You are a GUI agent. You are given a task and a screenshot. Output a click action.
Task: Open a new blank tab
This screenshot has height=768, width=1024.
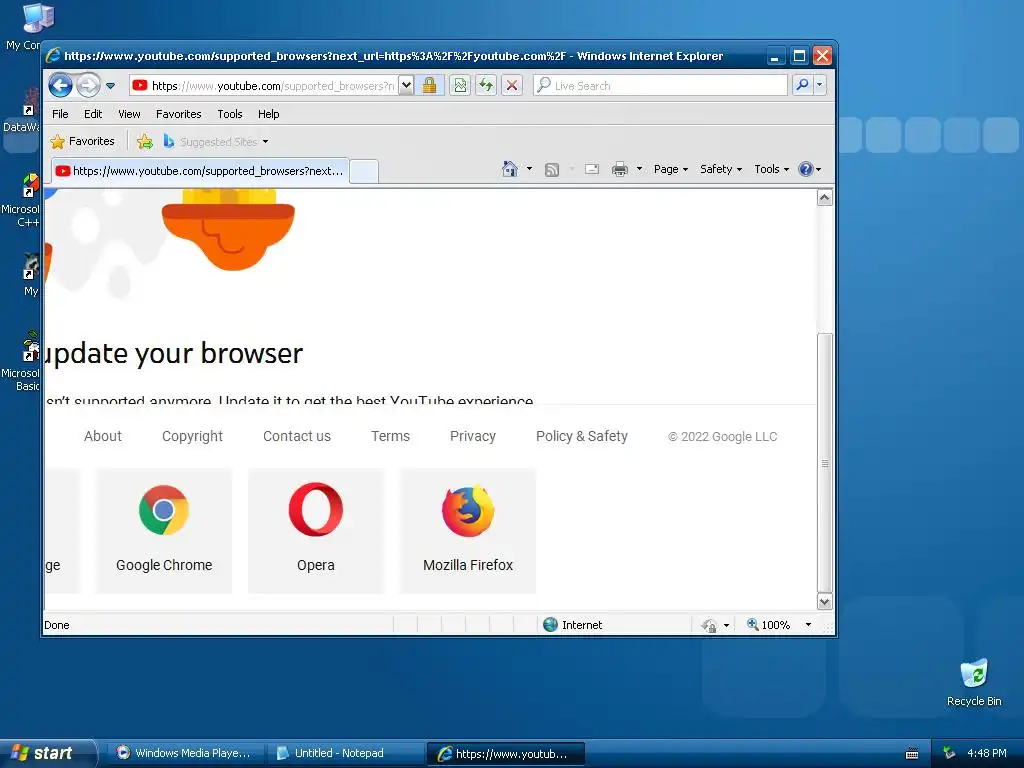(x=364, y=171)
